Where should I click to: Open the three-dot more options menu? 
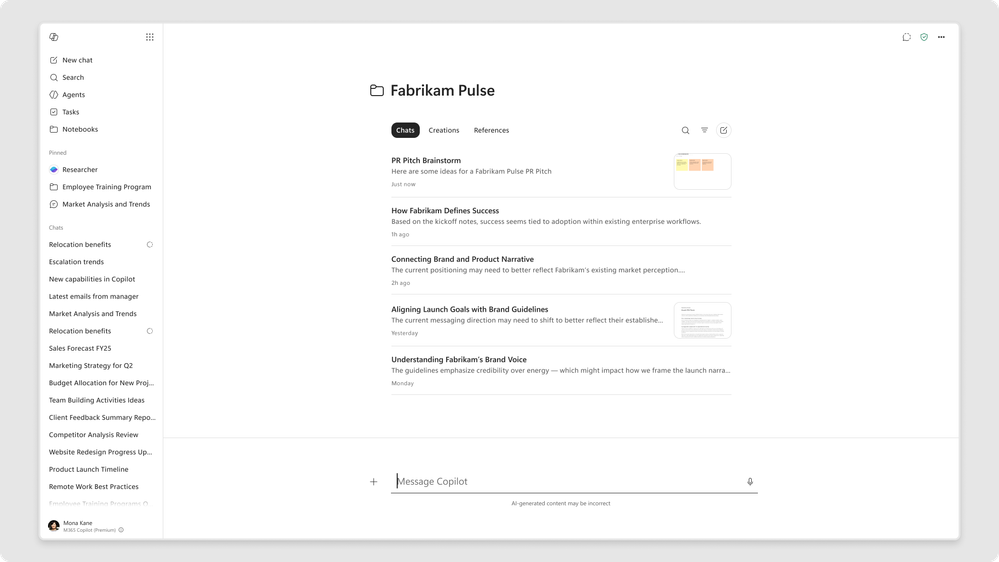[942, 37]
